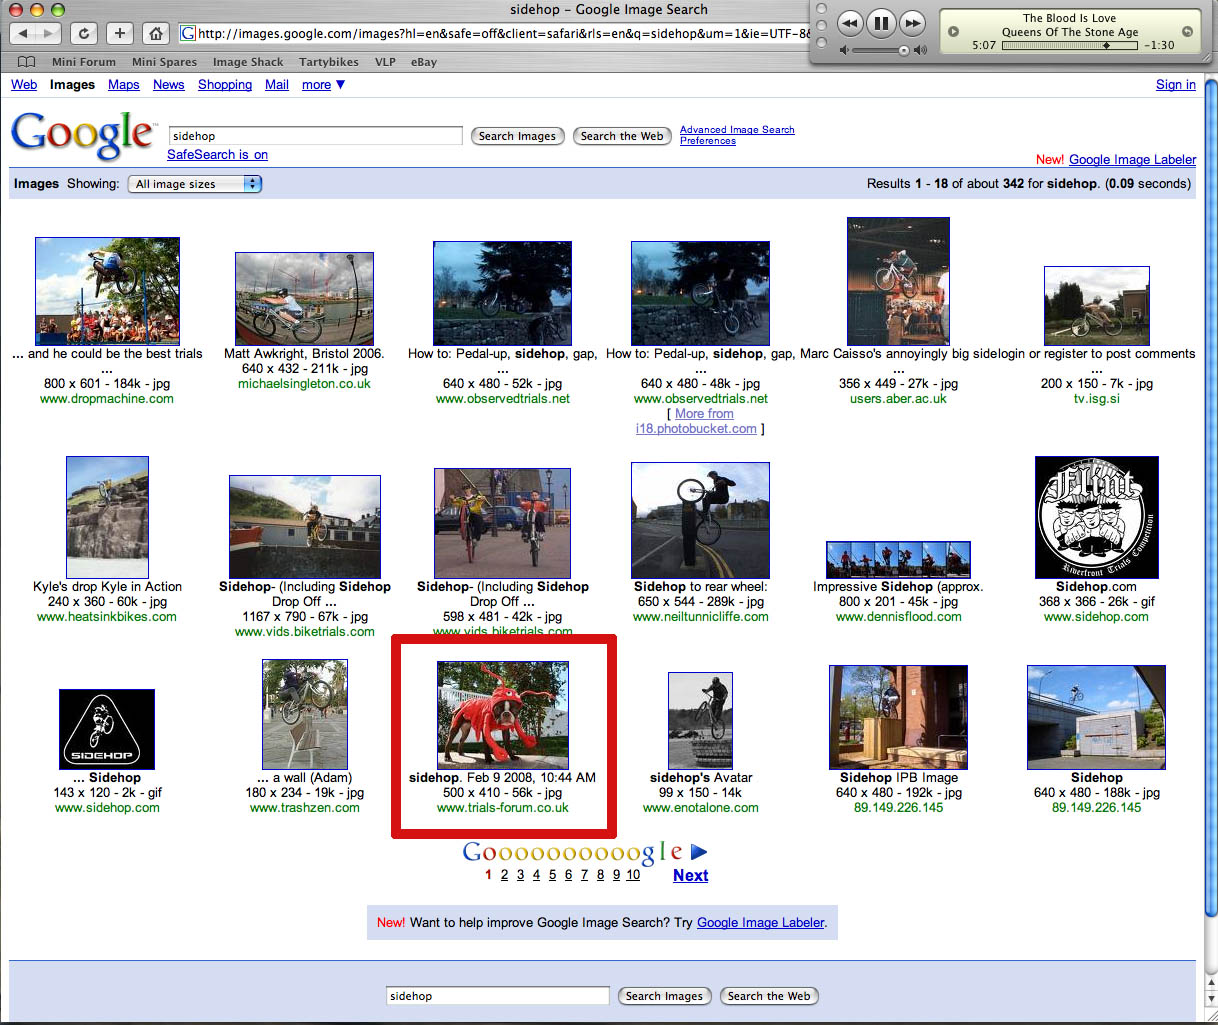This screenshot has height=1025, width=1218.
Task: Switch to Google Web search
Action: 24,85
